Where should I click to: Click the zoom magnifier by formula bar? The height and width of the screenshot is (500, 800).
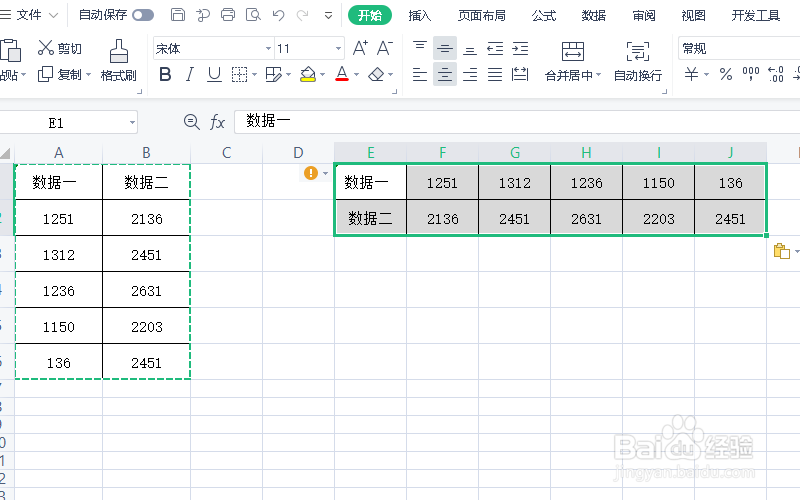click(191, 122)
